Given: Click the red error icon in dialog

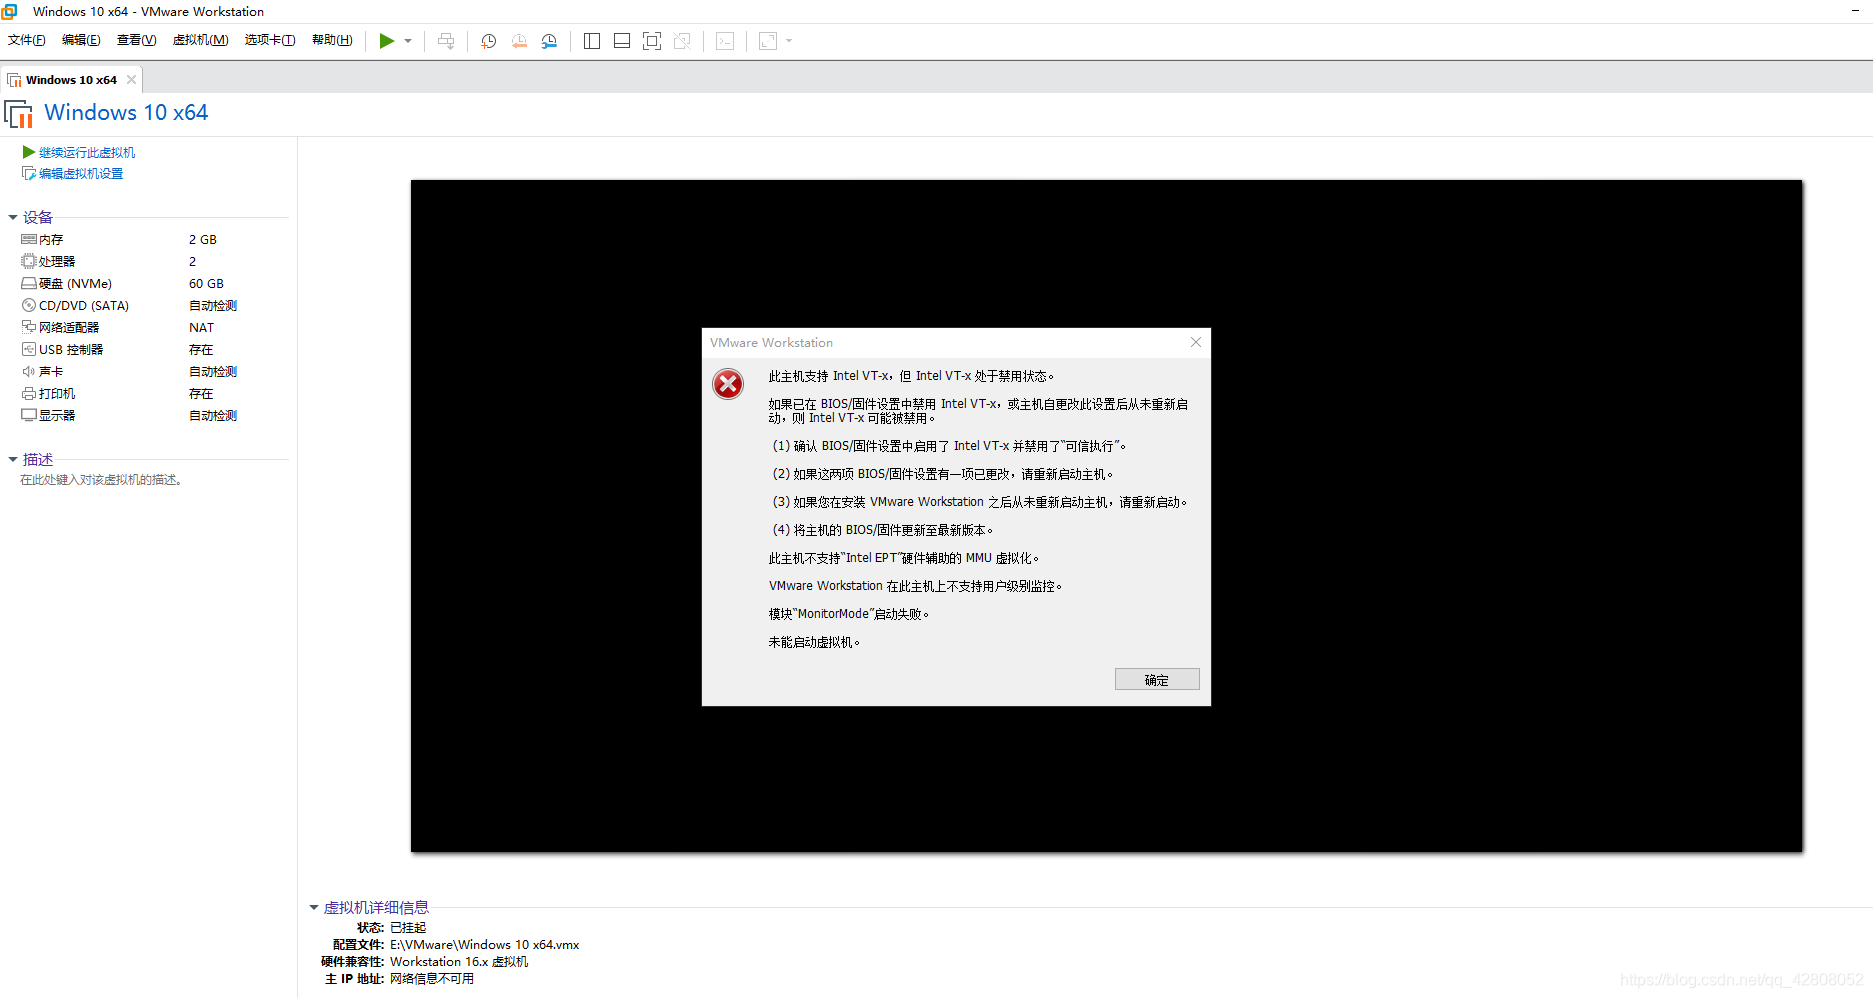Looking at the screenshot, I should pos(728,384).
